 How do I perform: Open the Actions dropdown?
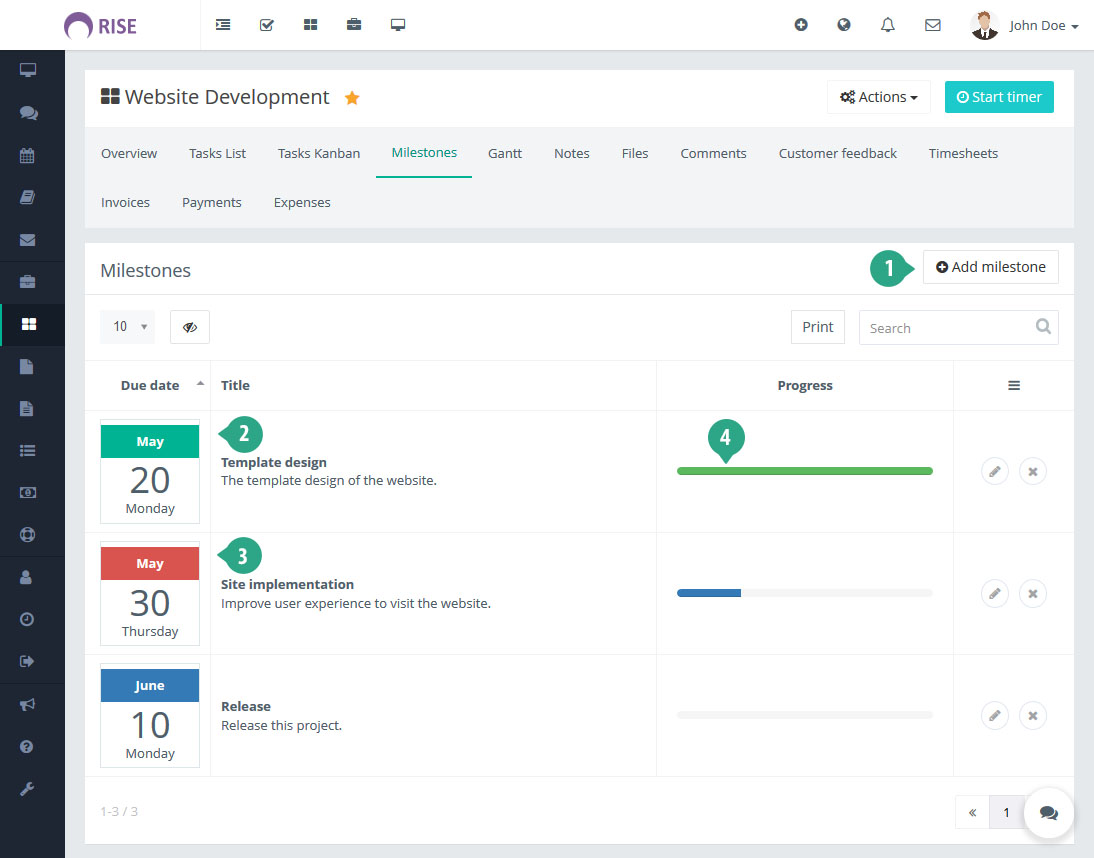[x=878, y=97]
